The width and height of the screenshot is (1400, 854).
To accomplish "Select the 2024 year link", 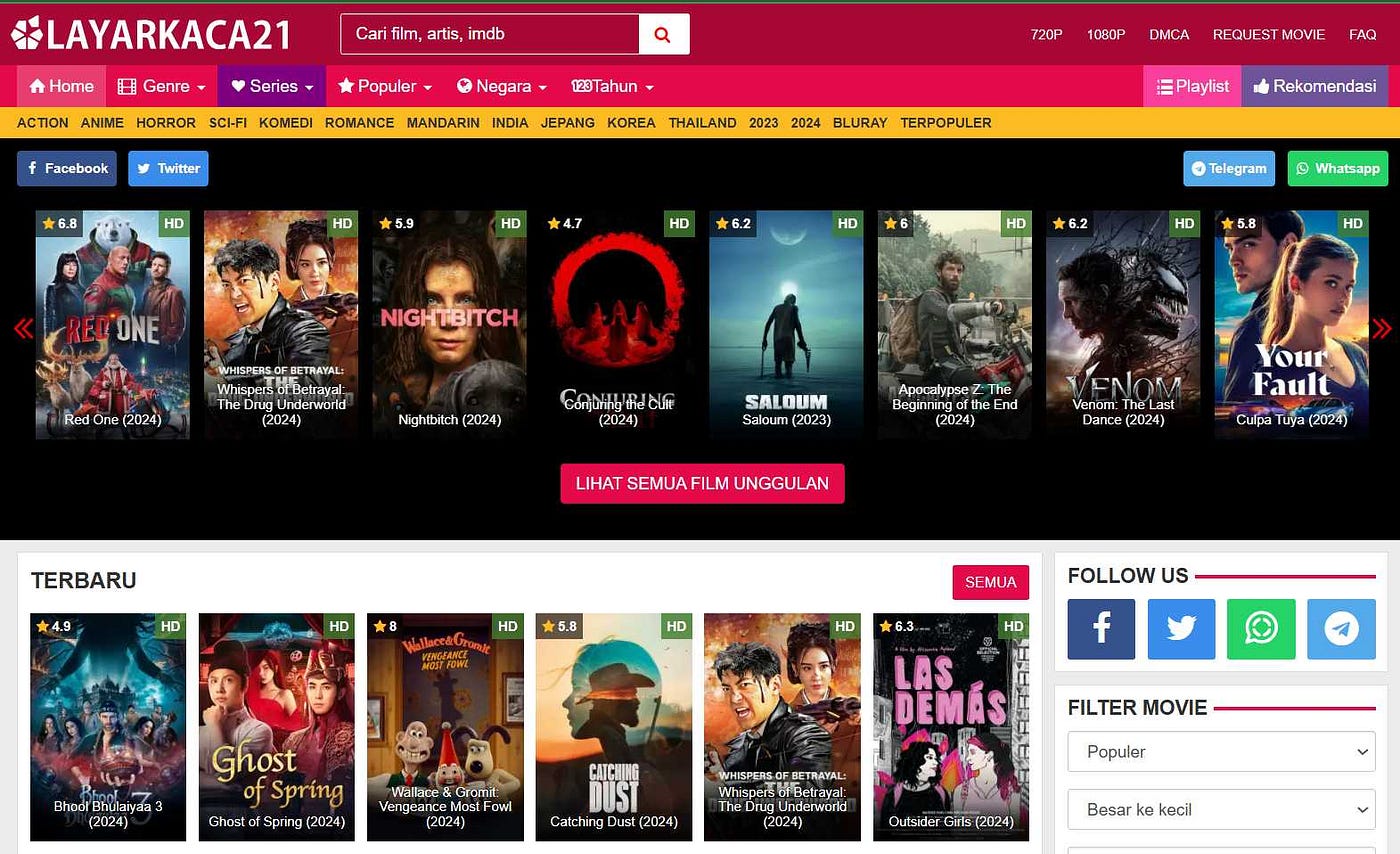I will [x=806, y=123].
